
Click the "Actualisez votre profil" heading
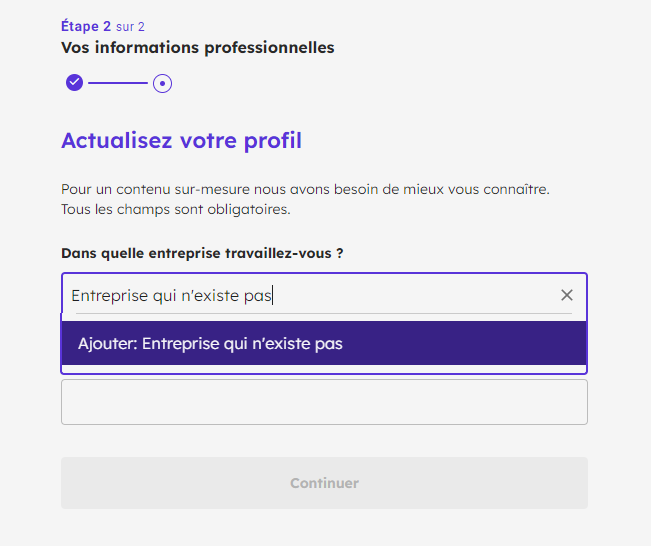pyautogui.click(x=181, y=140)
